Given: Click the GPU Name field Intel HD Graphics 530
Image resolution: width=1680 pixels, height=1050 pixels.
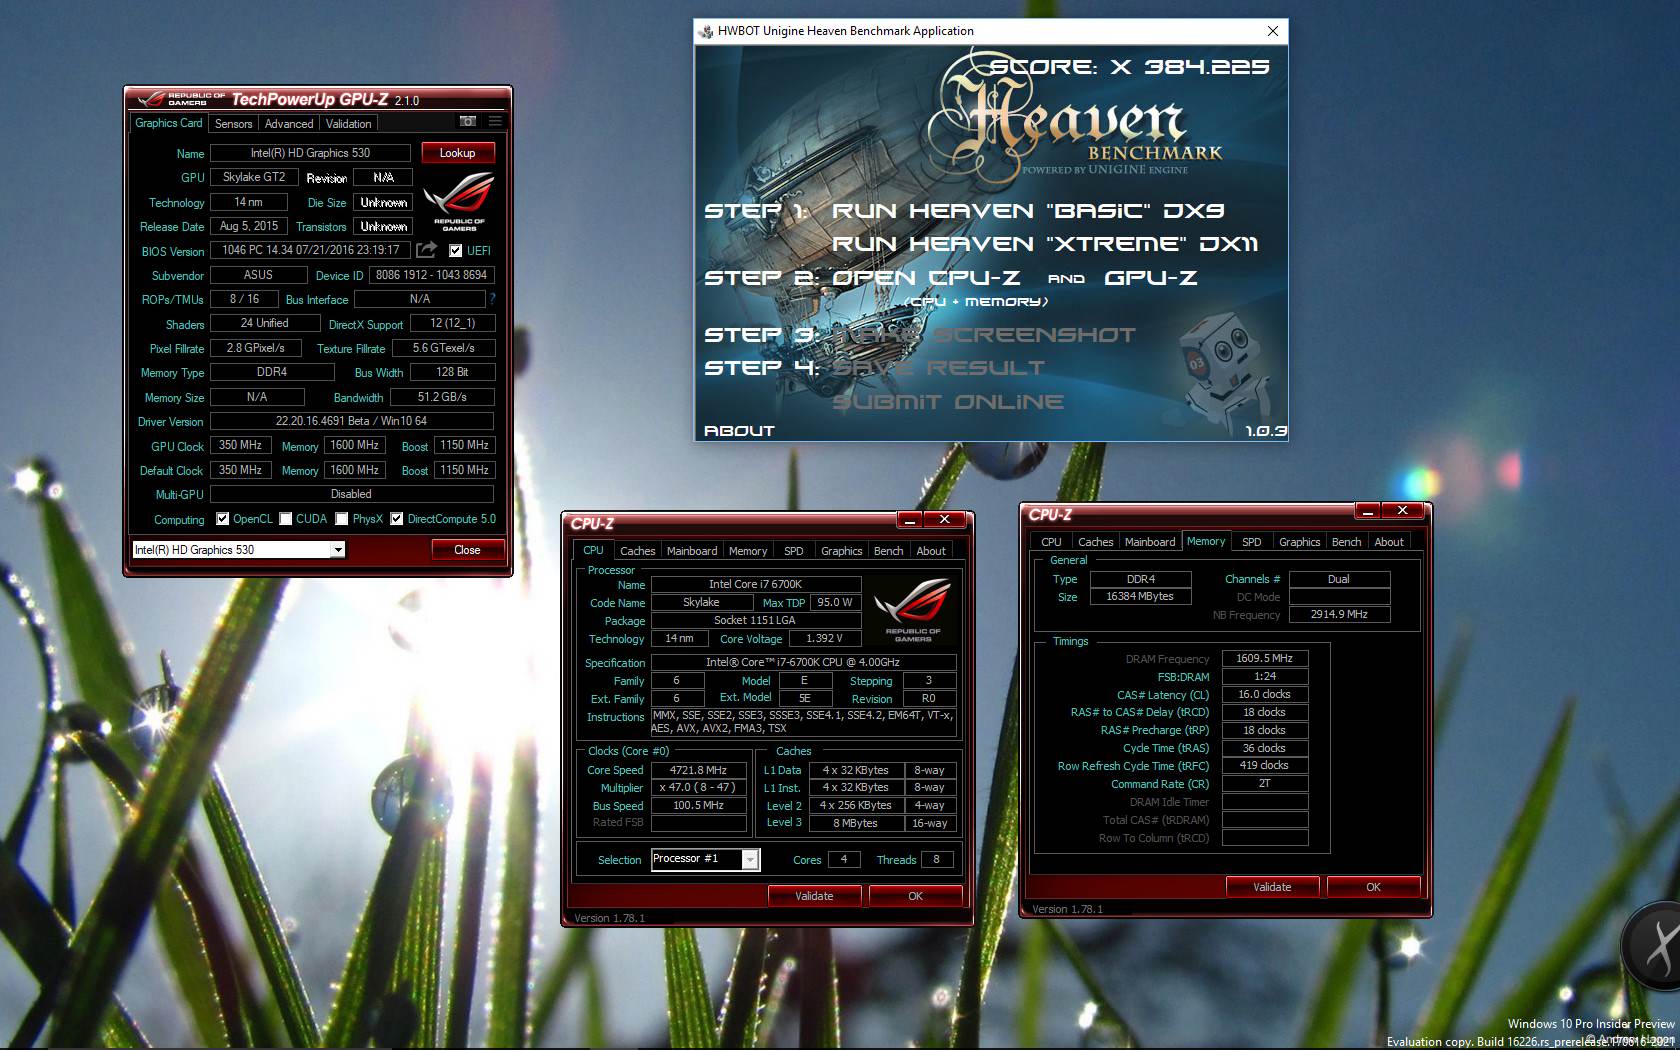Looking at the screenshot, I should 310,153.
